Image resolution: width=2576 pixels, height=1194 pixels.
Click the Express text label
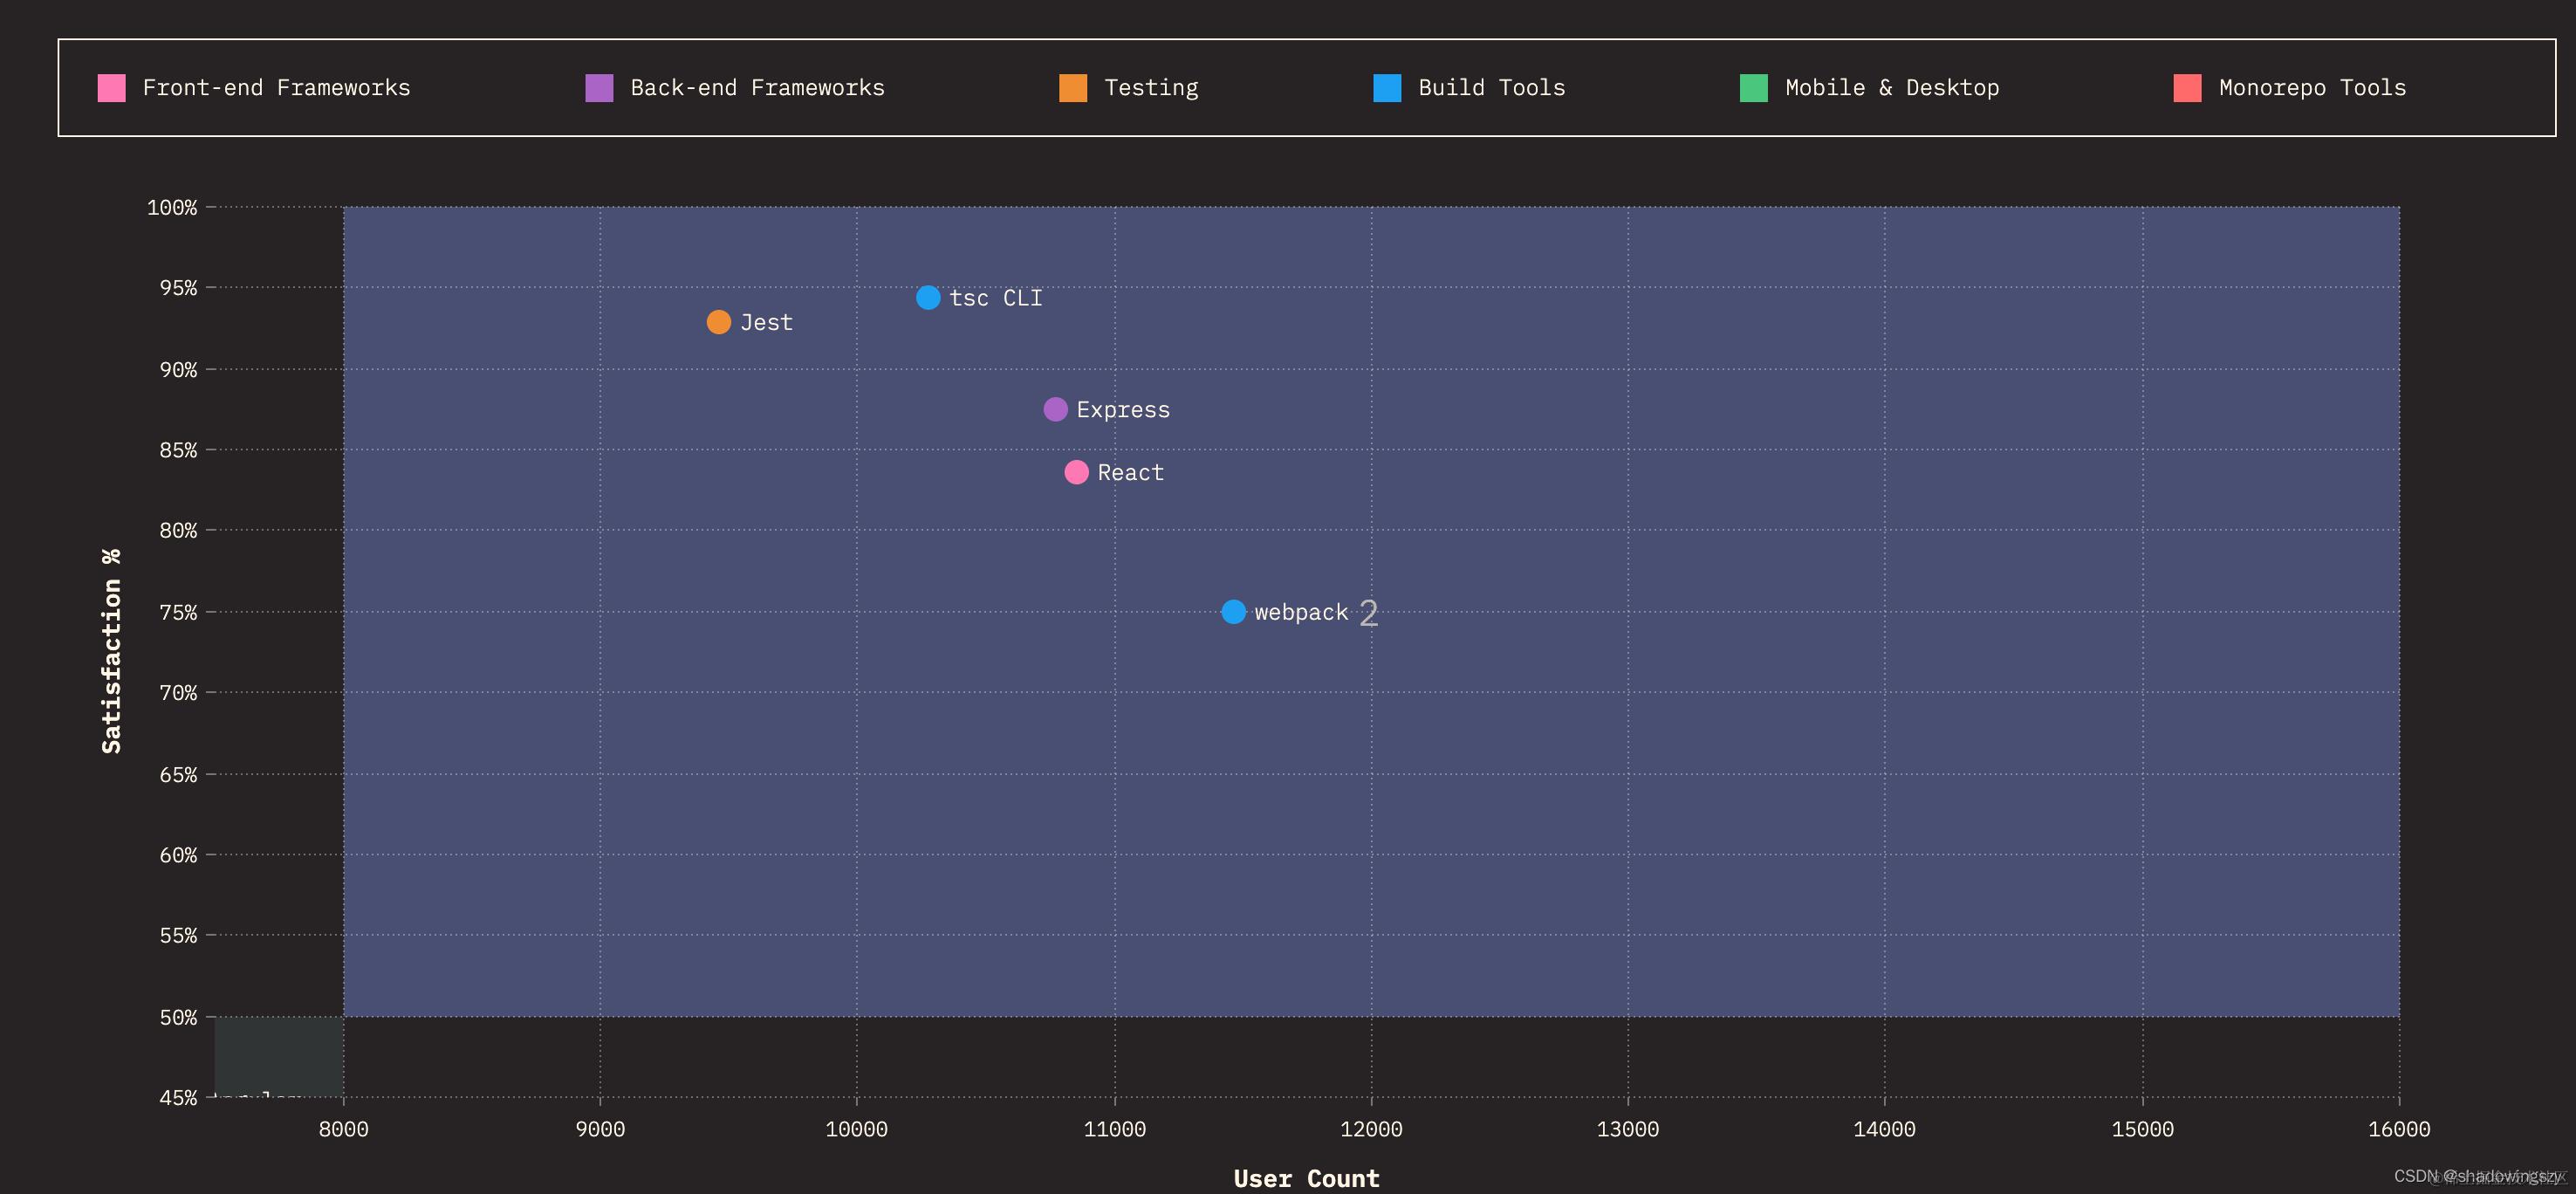tap(1123, 410)
